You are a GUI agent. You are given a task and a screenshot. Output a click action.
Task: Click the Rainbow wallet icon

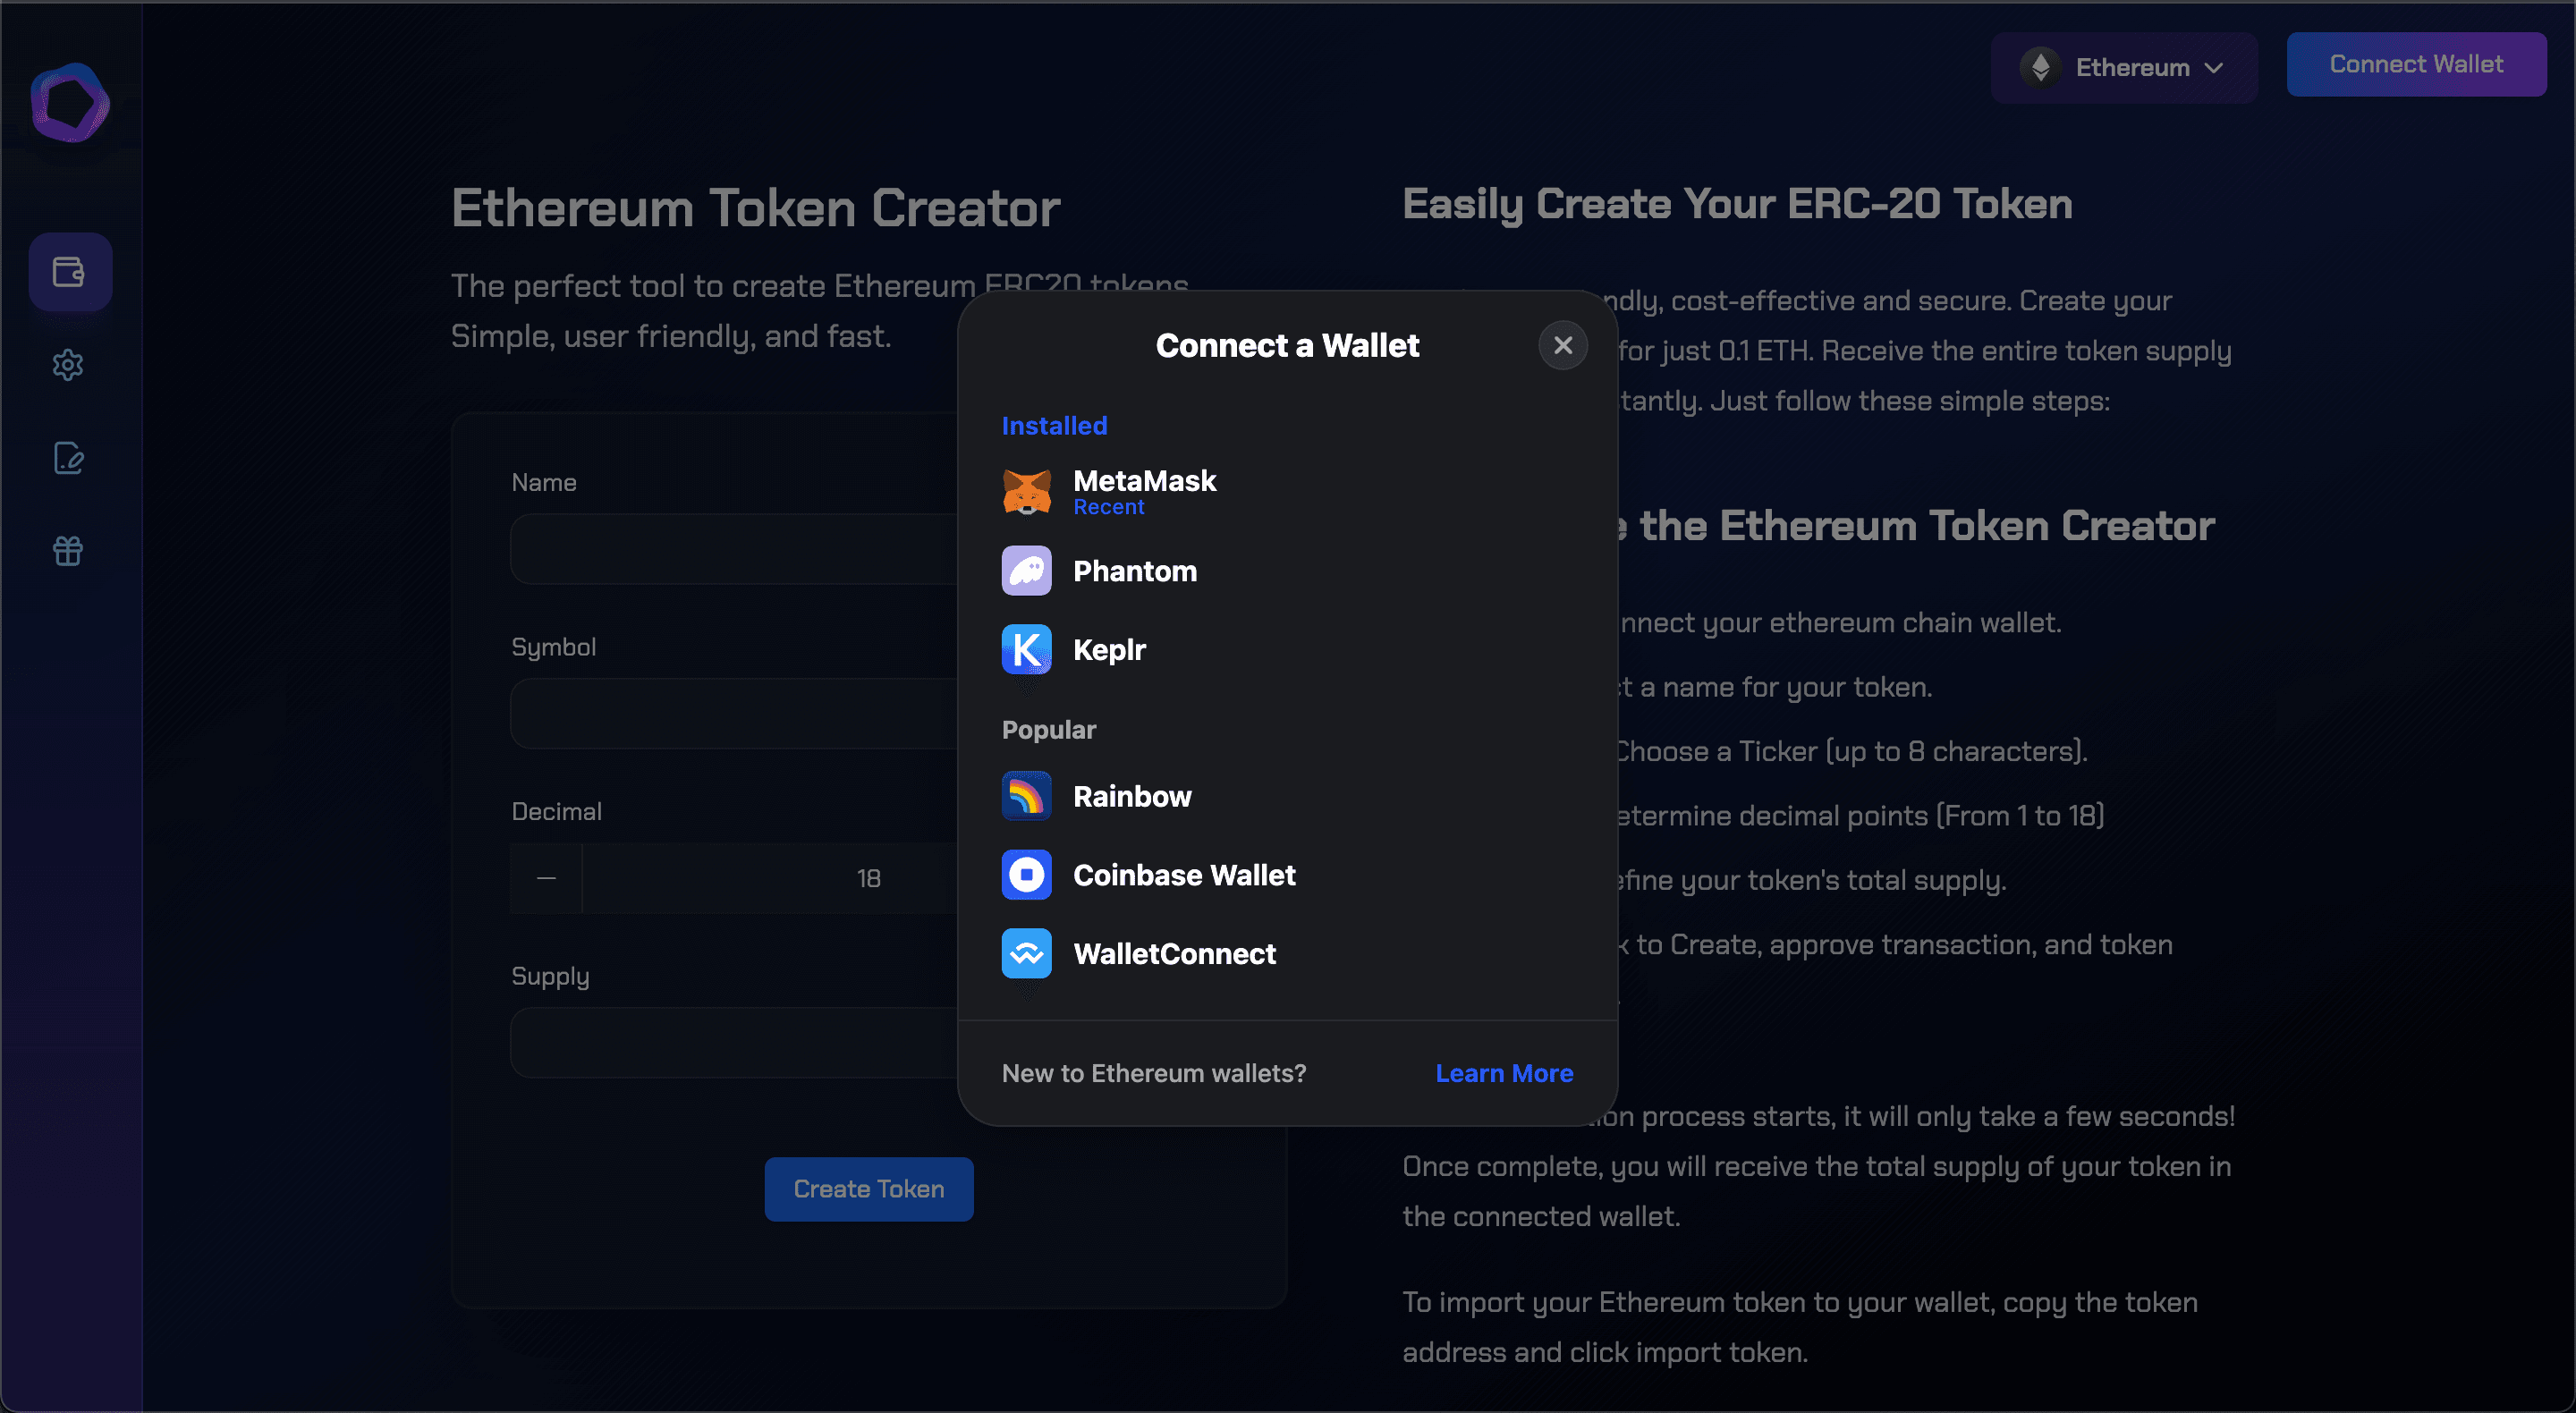pyautogui.click(x=1027, y=796)
